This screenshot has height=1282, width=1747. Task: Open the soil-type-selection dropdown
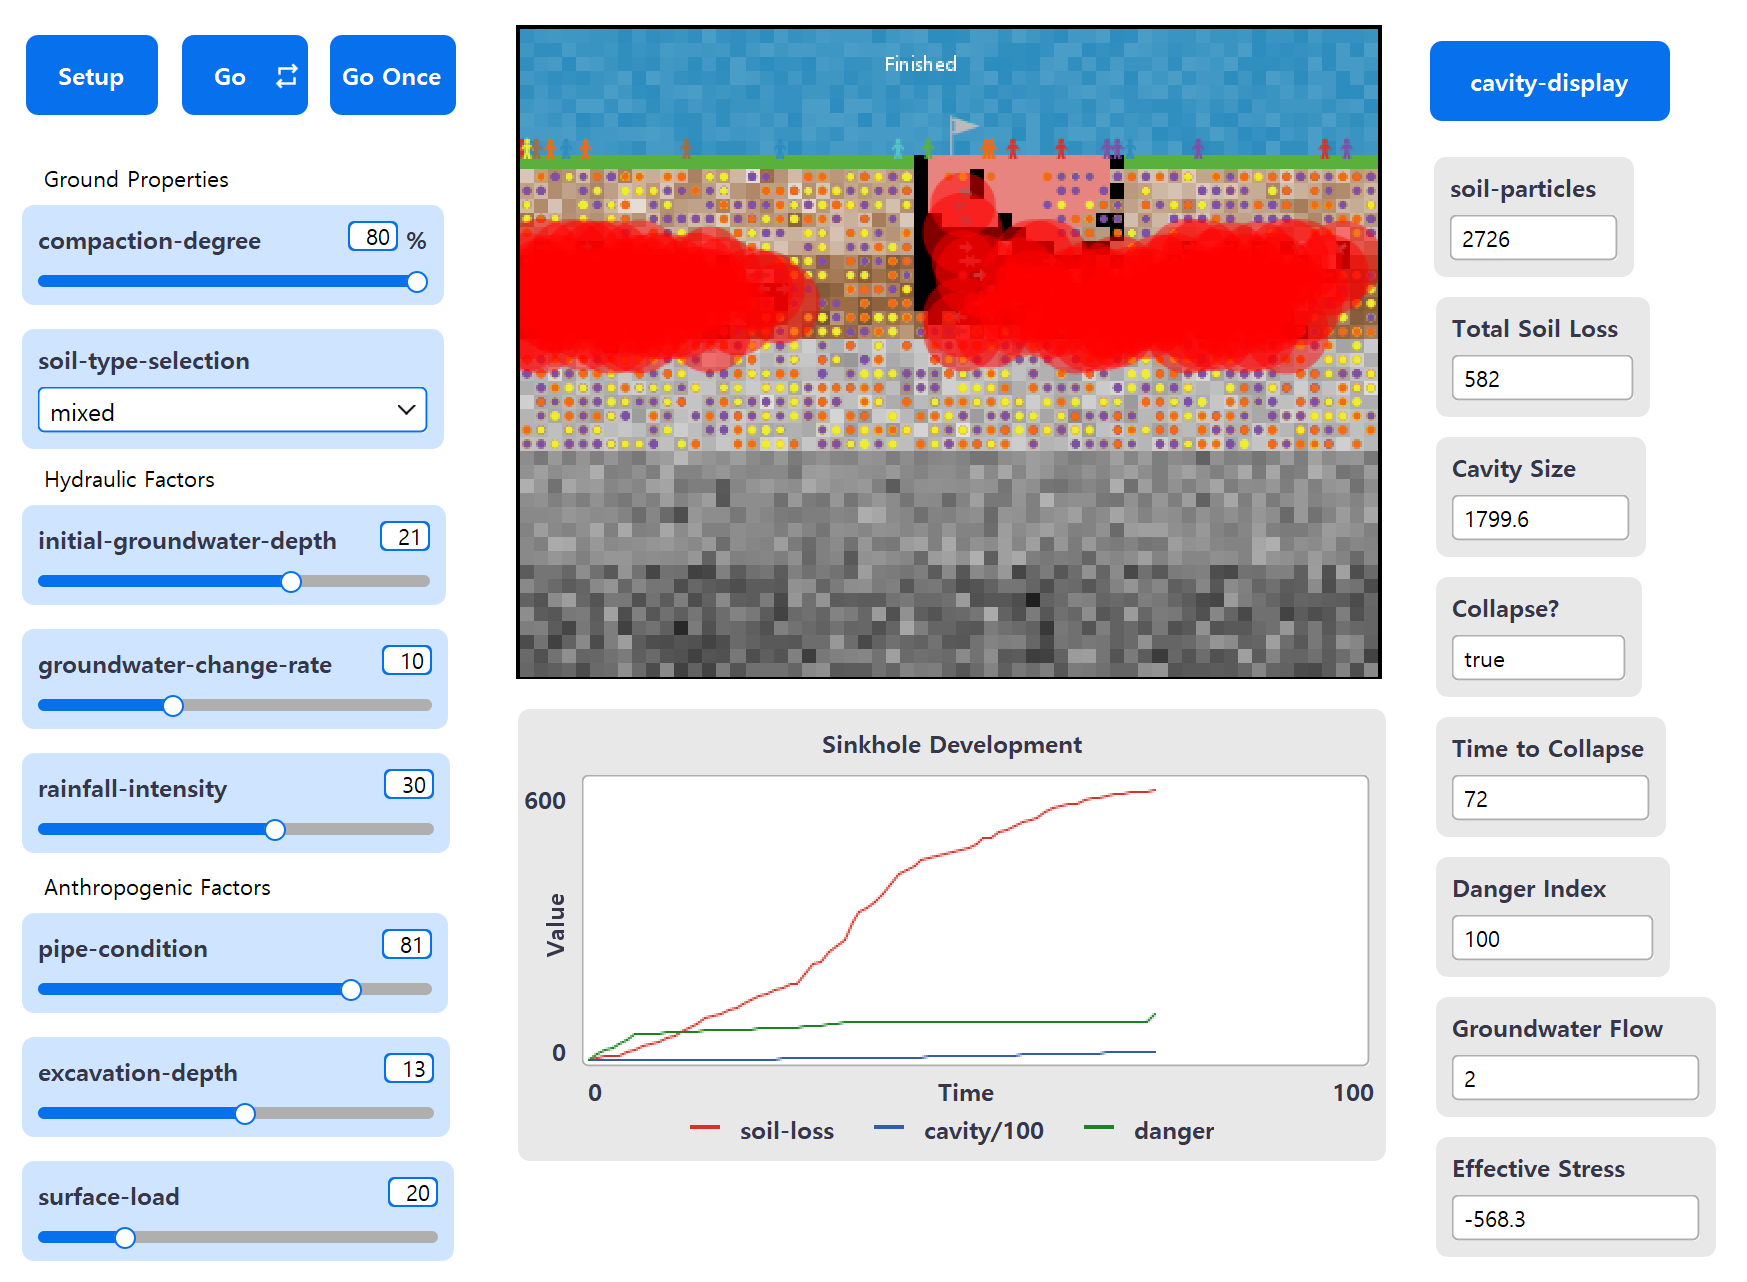coord(232,410)
